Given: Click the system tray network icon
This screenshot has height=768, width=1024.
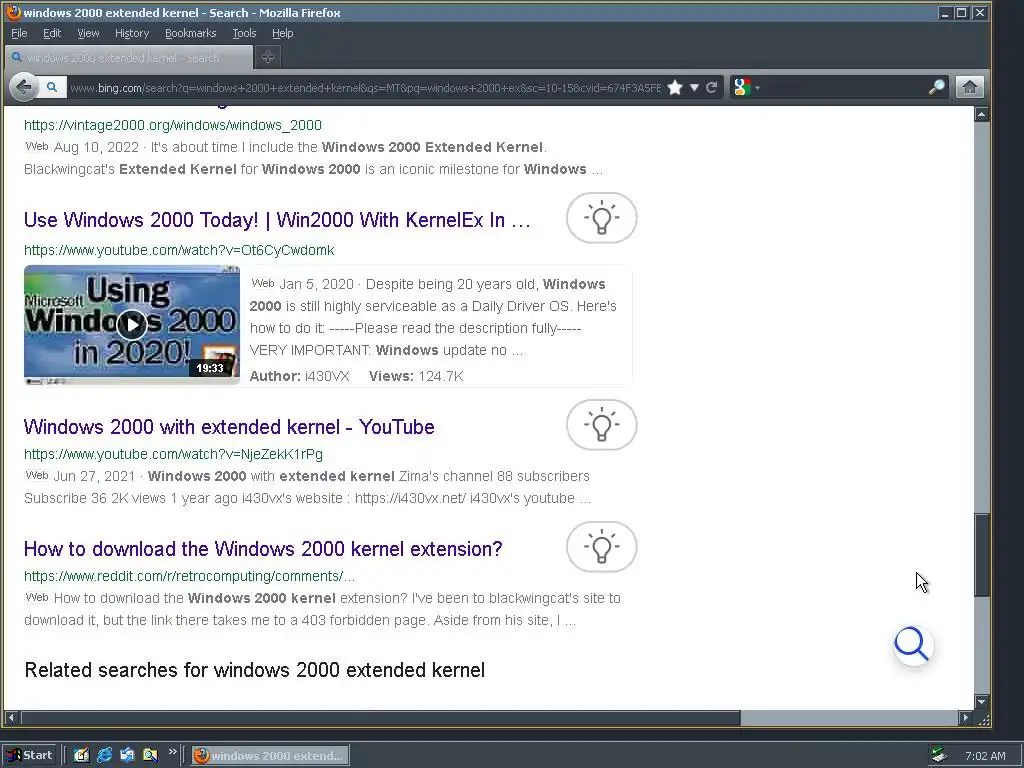Looking at the screenshot, I should tap(939, 756).
